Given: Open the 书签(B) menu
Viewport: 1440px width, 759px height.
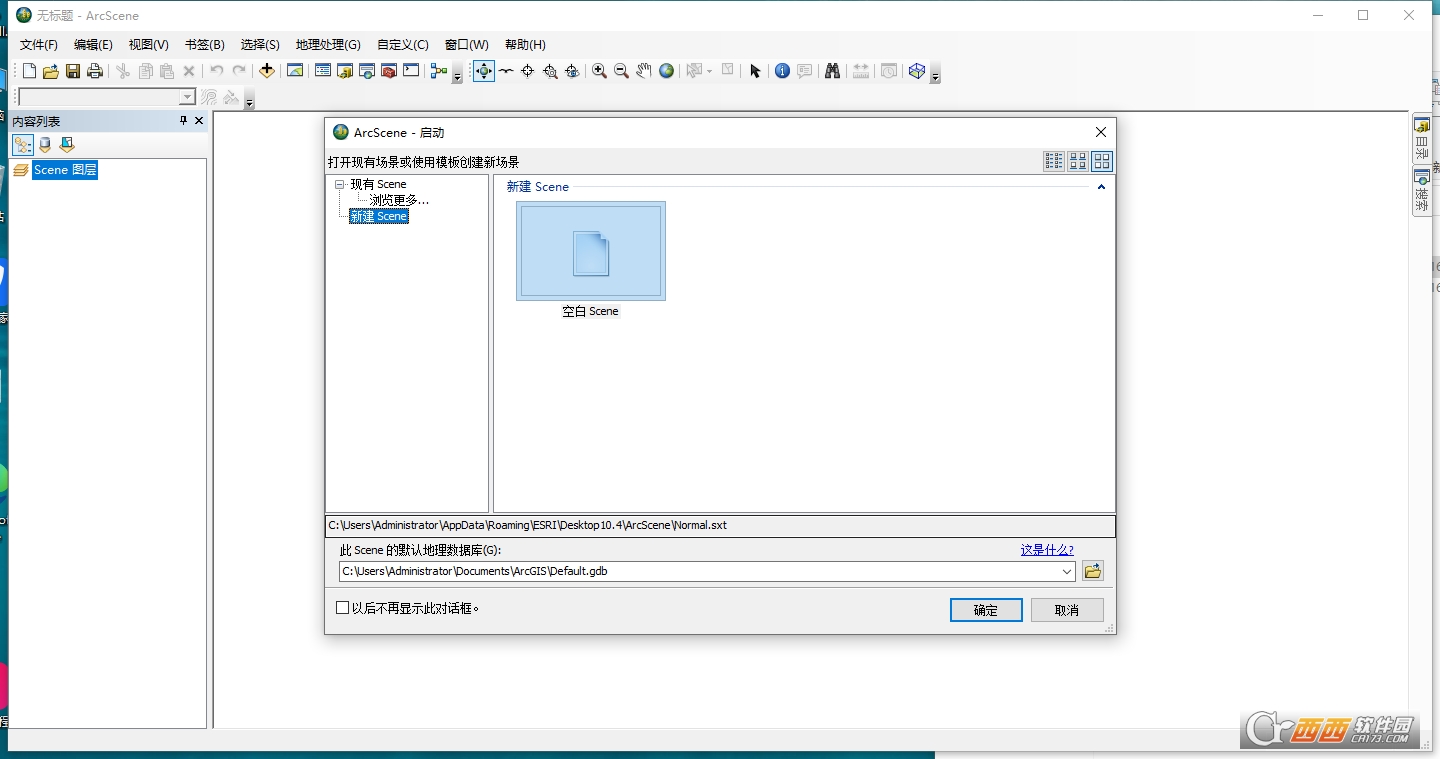Looking at the screenshot, I should click(x=204, y=45).
